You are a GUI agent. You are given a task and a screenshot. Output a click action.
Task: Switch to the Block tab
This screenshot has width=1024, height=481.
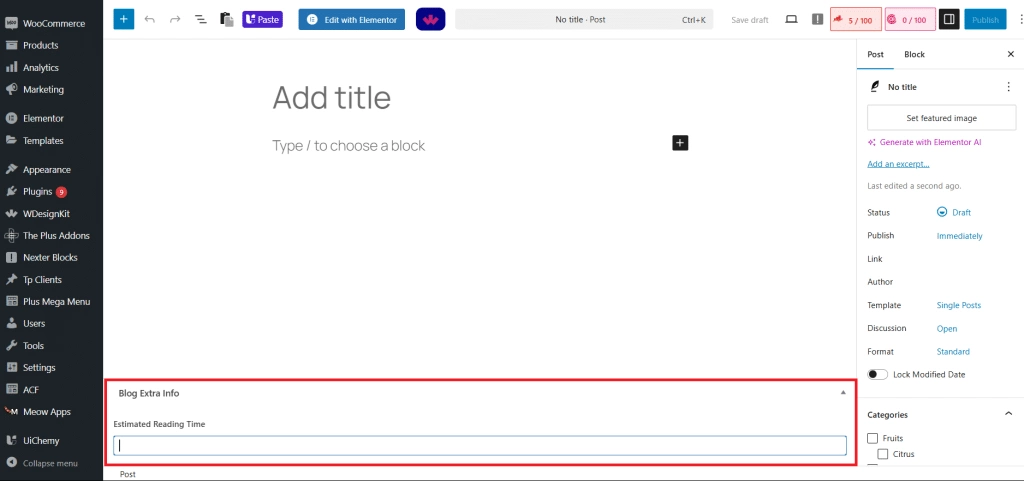[914, 54]
